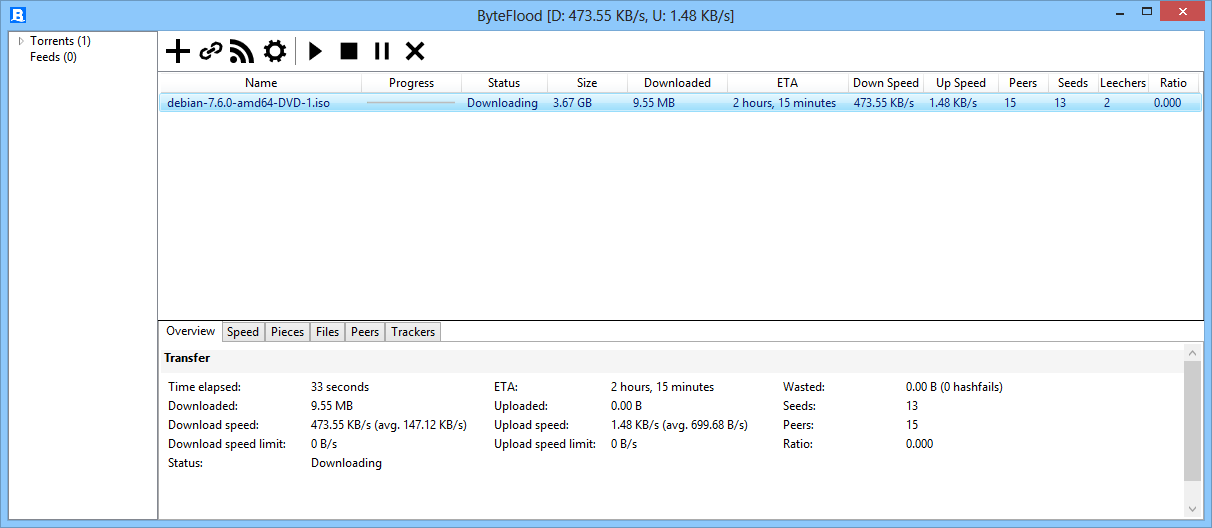Expand the Torrents tree node arrow
This screenshot has height=528, width=1212.
tap(21, 41)
